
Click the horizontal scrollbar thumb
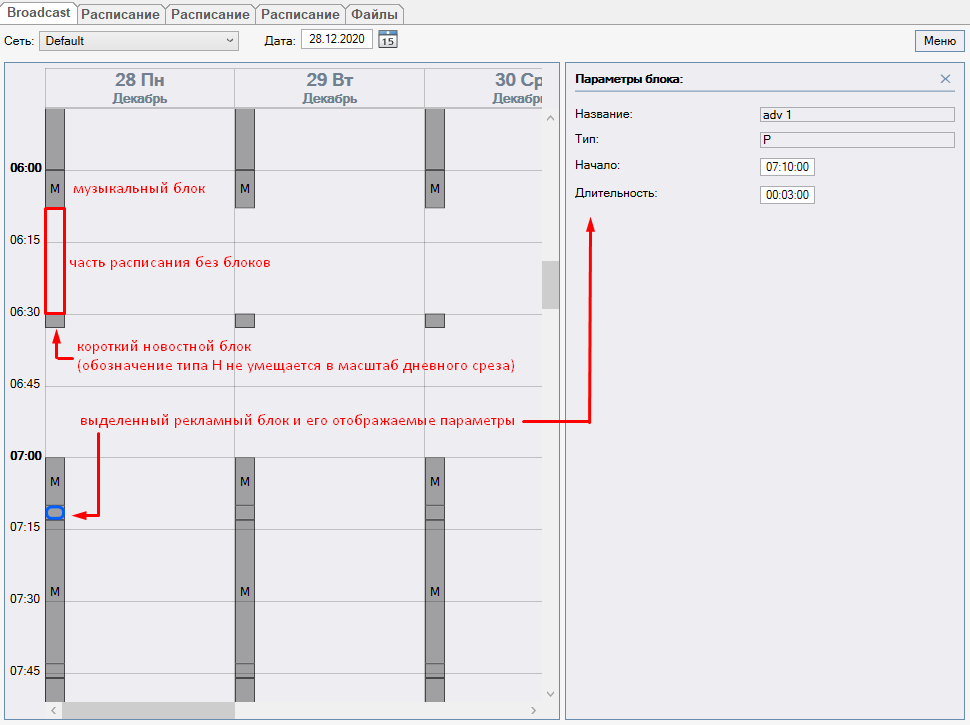click(148, 710)
